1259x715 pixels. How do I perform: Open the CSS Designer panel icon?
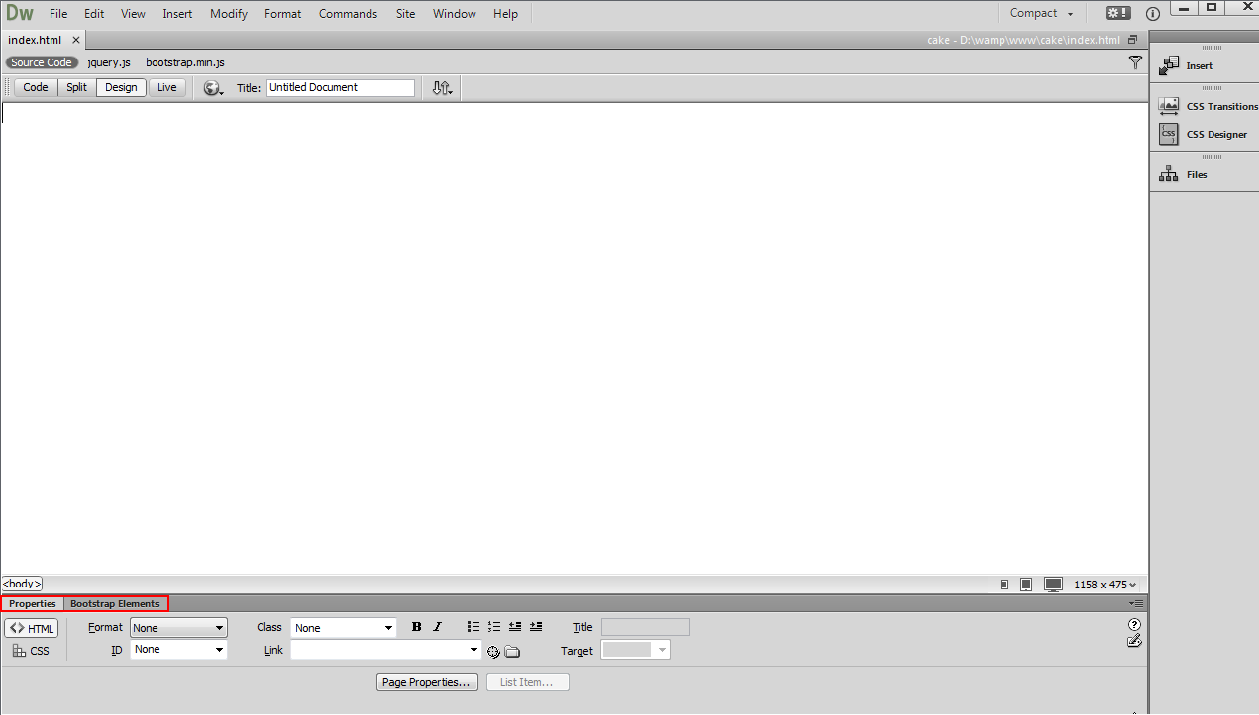[x=1169, y=134]
